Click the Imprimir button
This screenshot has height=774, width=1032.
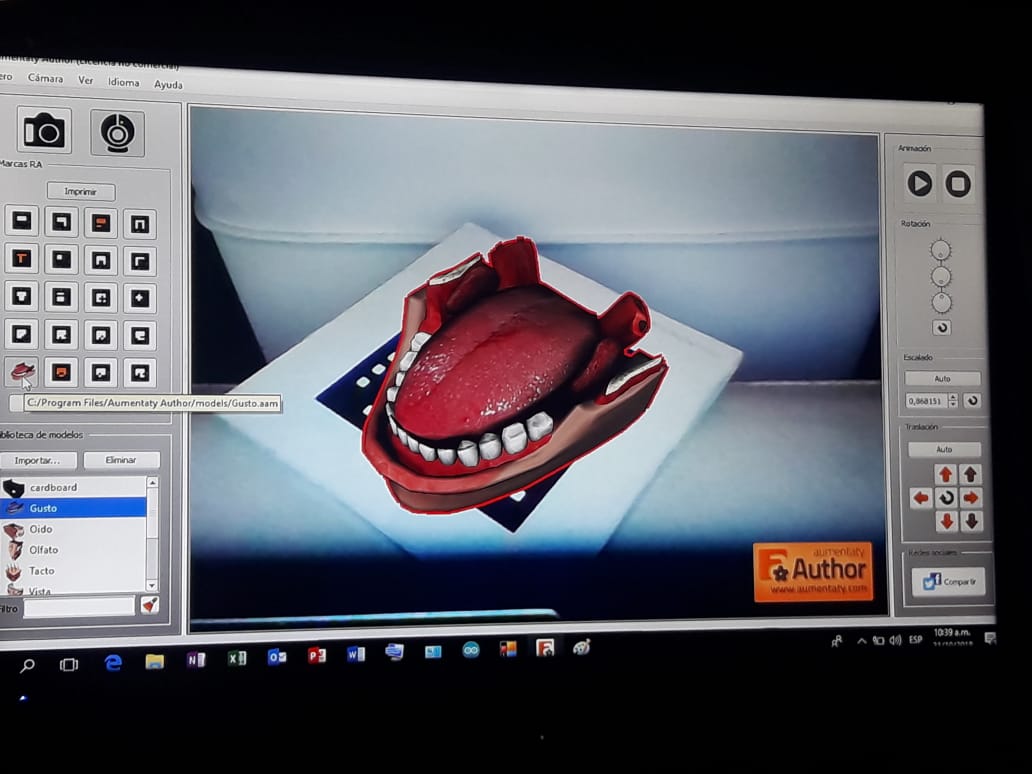81,192
